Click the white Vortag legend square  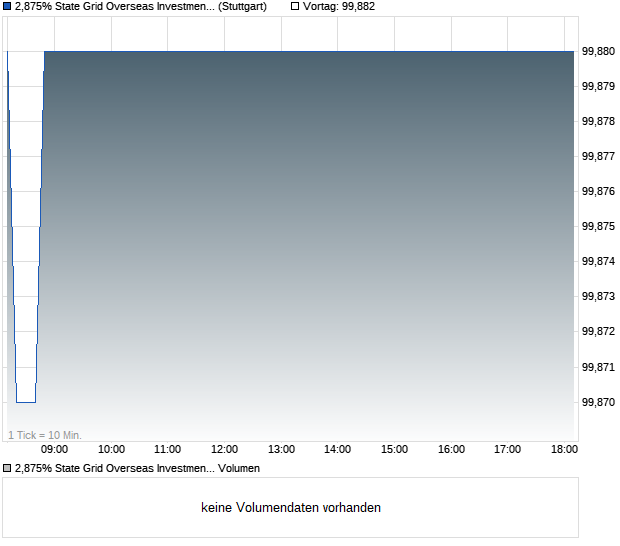click(295, 6)
